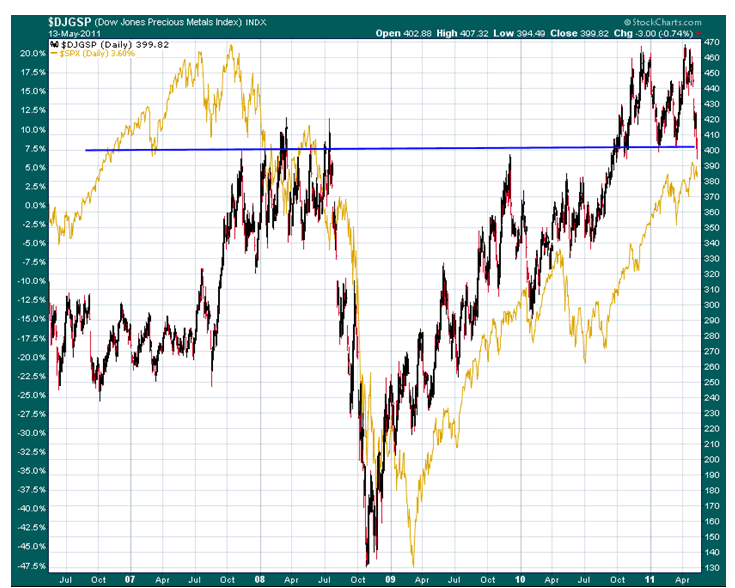Click the '160' right price axis label

point(711,521)
